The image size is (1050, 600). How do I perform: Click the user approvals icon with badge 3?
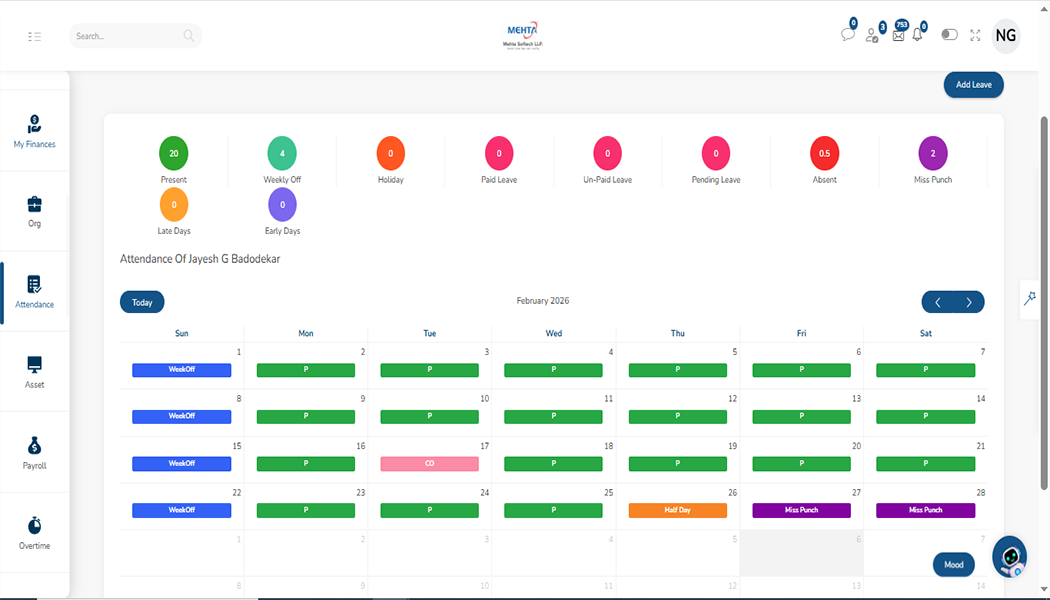(872, 35)
